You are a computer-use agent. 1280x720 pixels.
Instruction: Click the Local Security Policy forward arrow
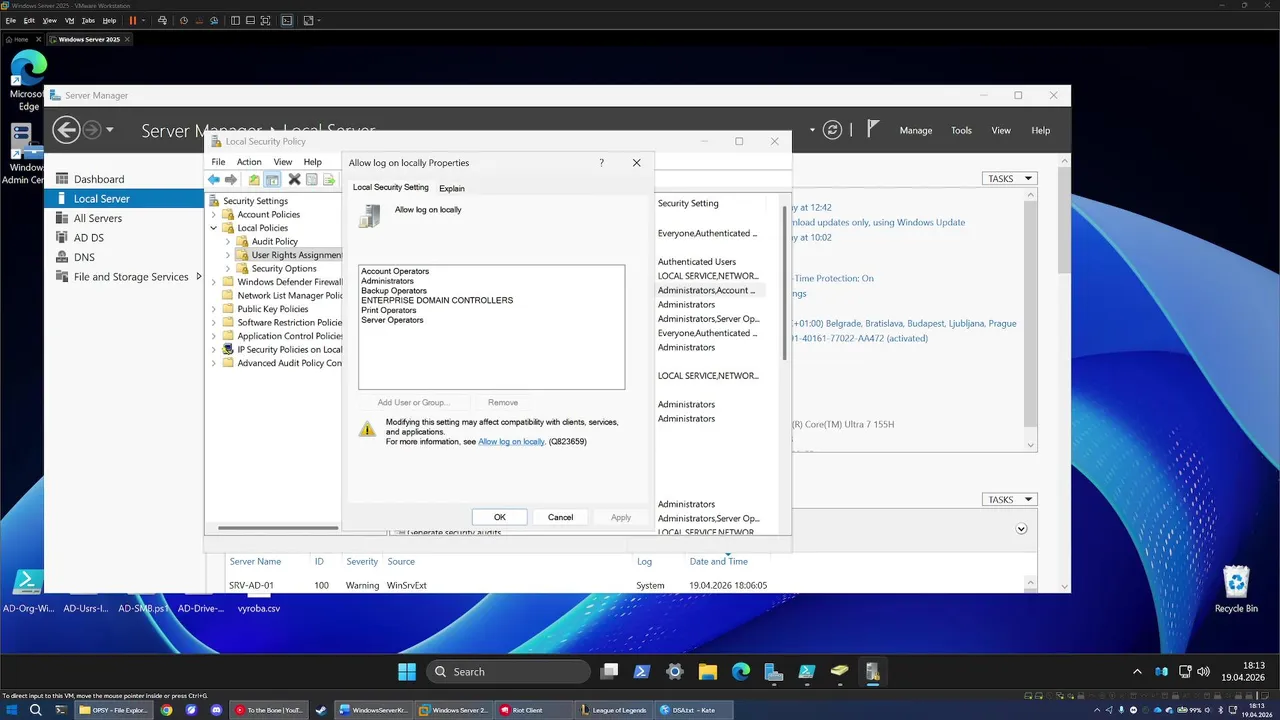pos(231,180)
